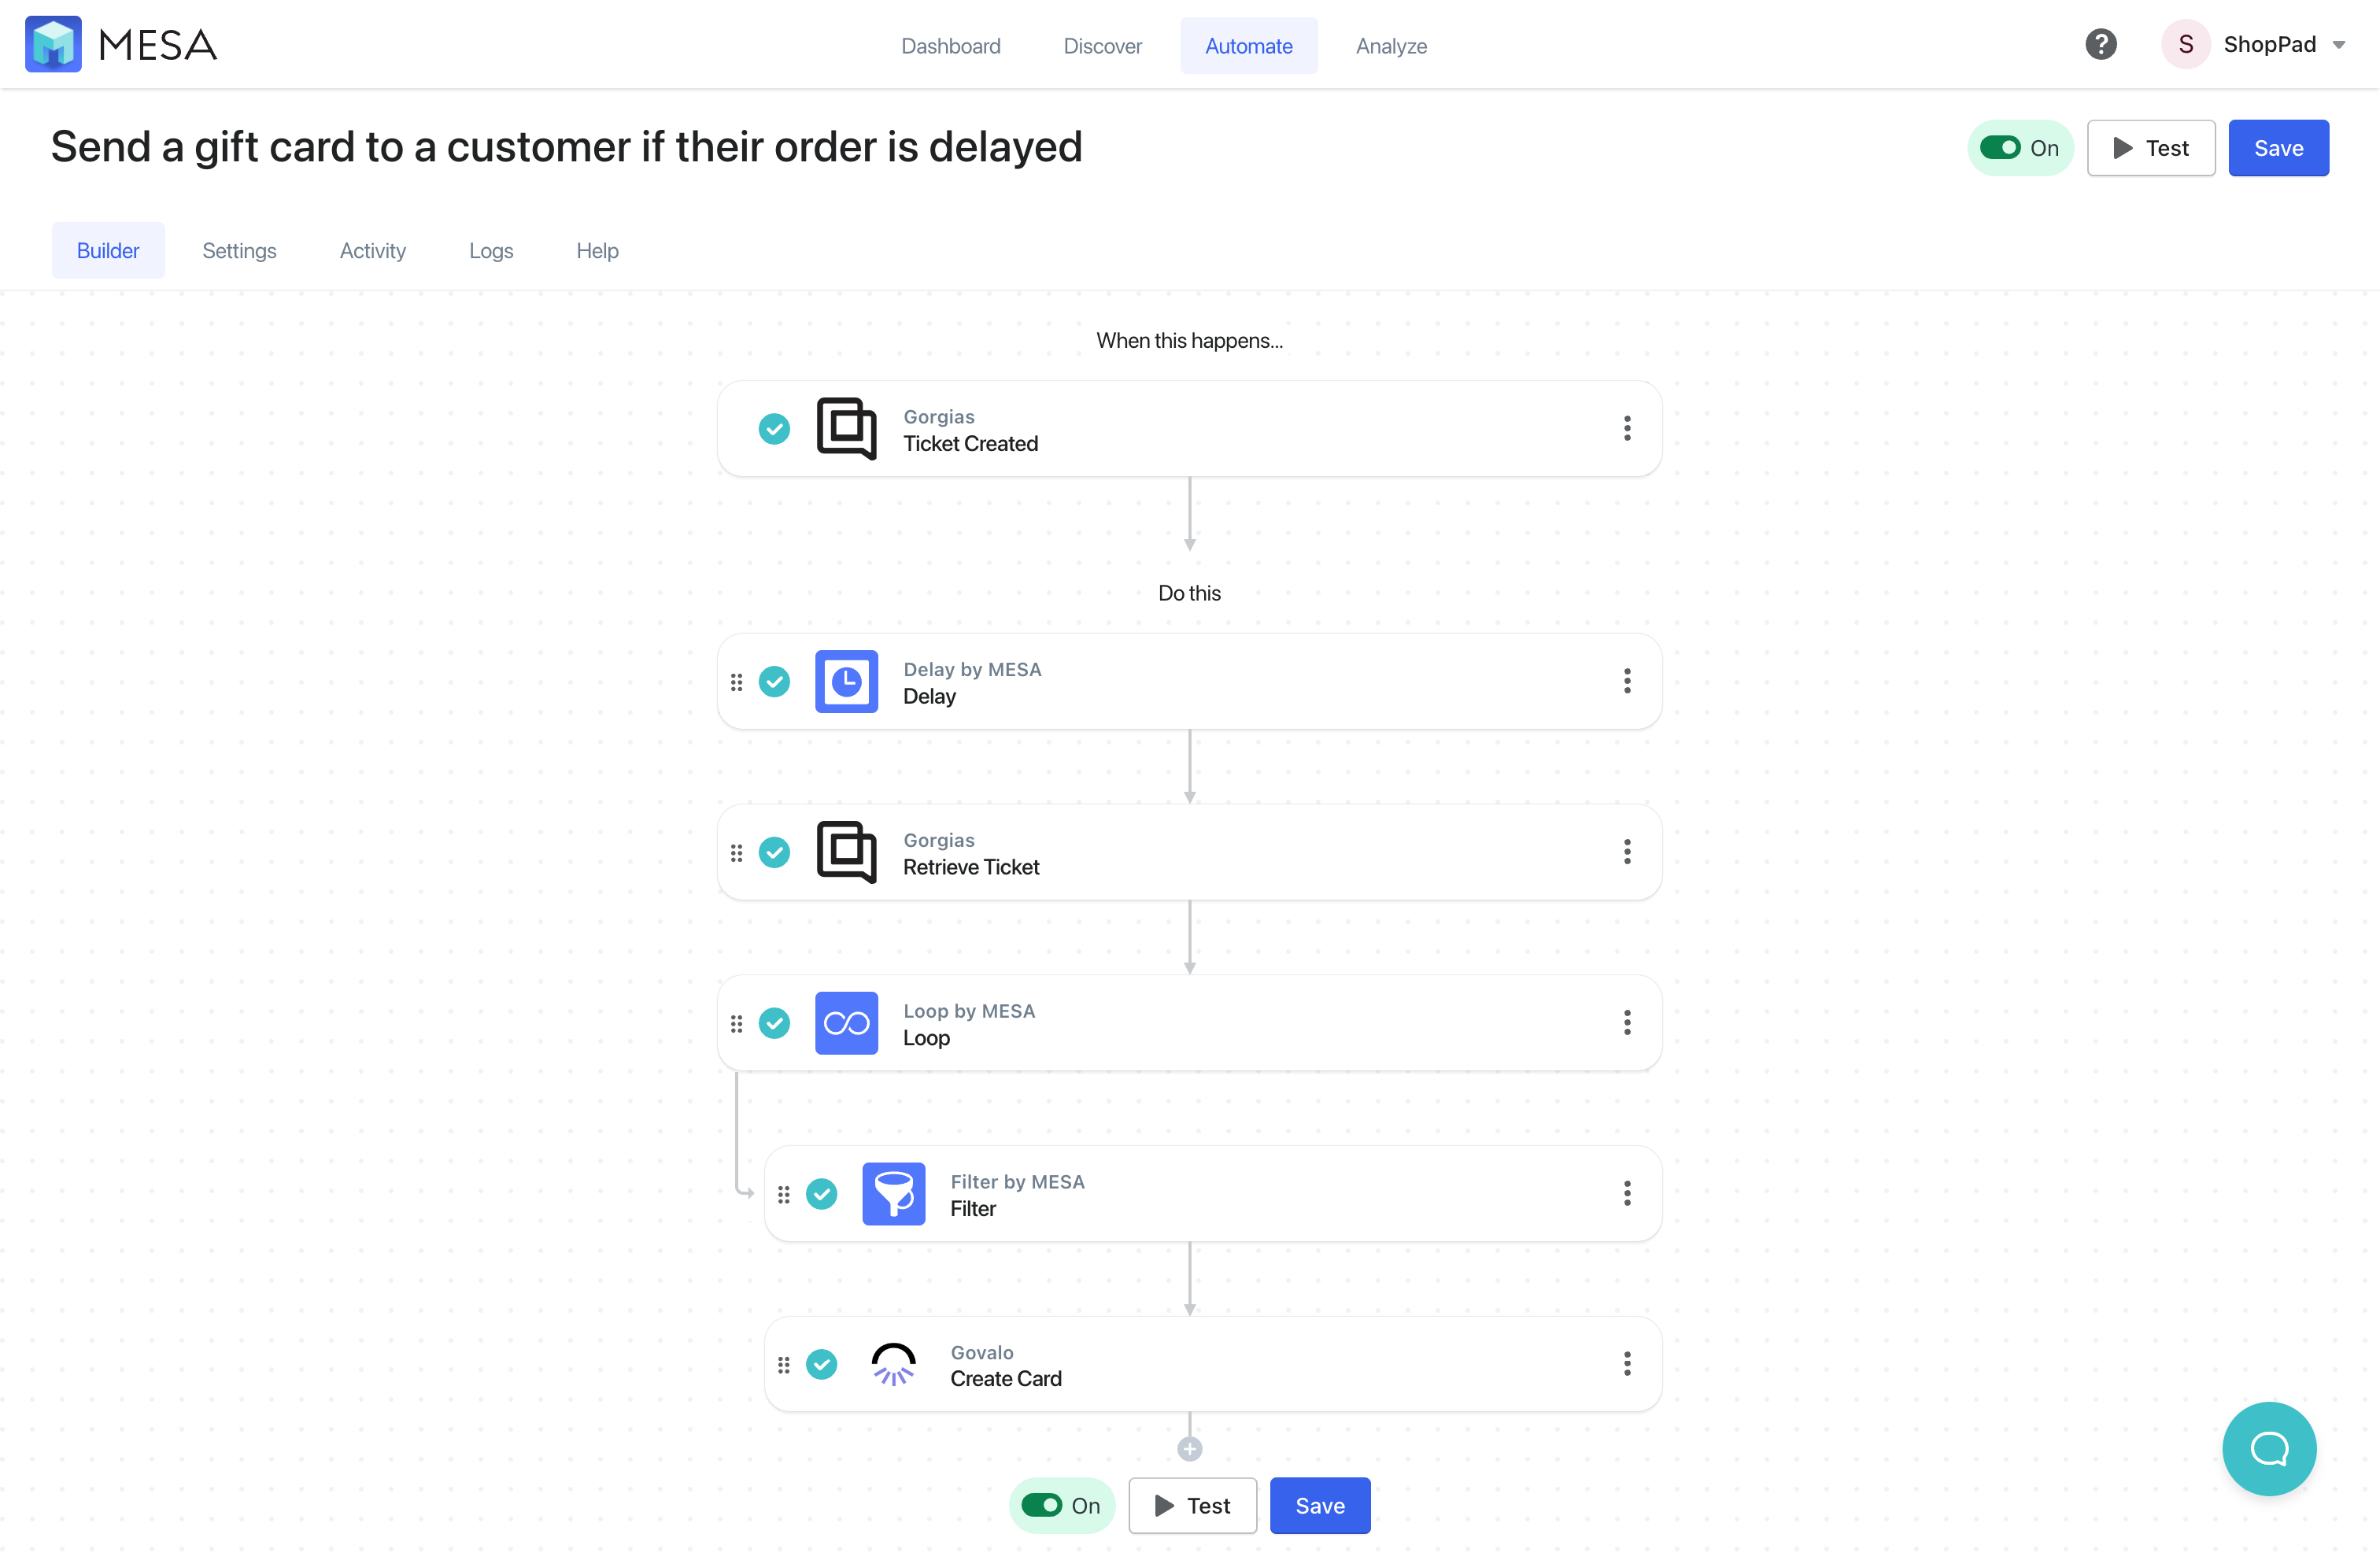This screenshot has width=2380, height=1560.
Task: Click the Loop by MESA infinity icon
Action: [x=846, y=1023]
